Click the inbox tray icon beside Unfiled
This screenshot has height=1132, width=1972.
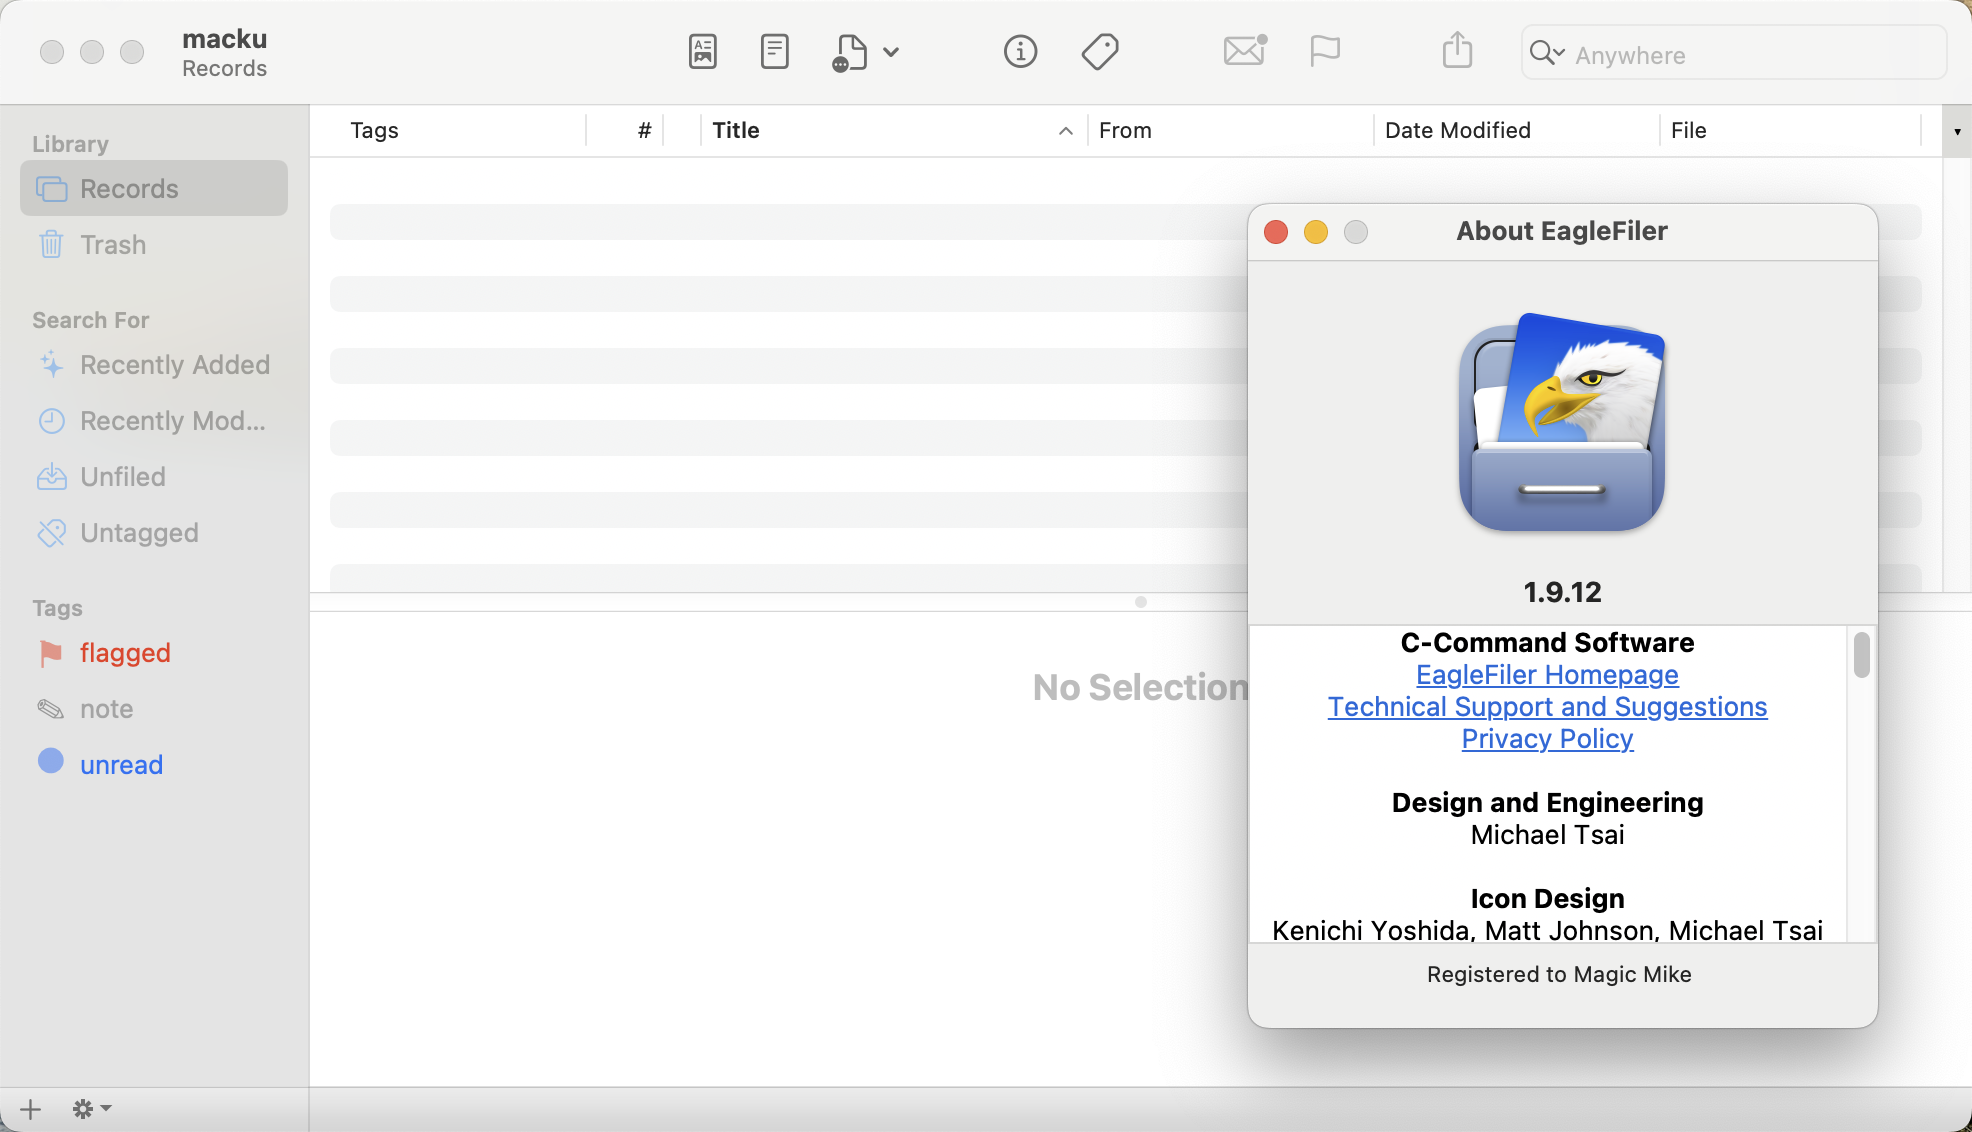point(51,477)
